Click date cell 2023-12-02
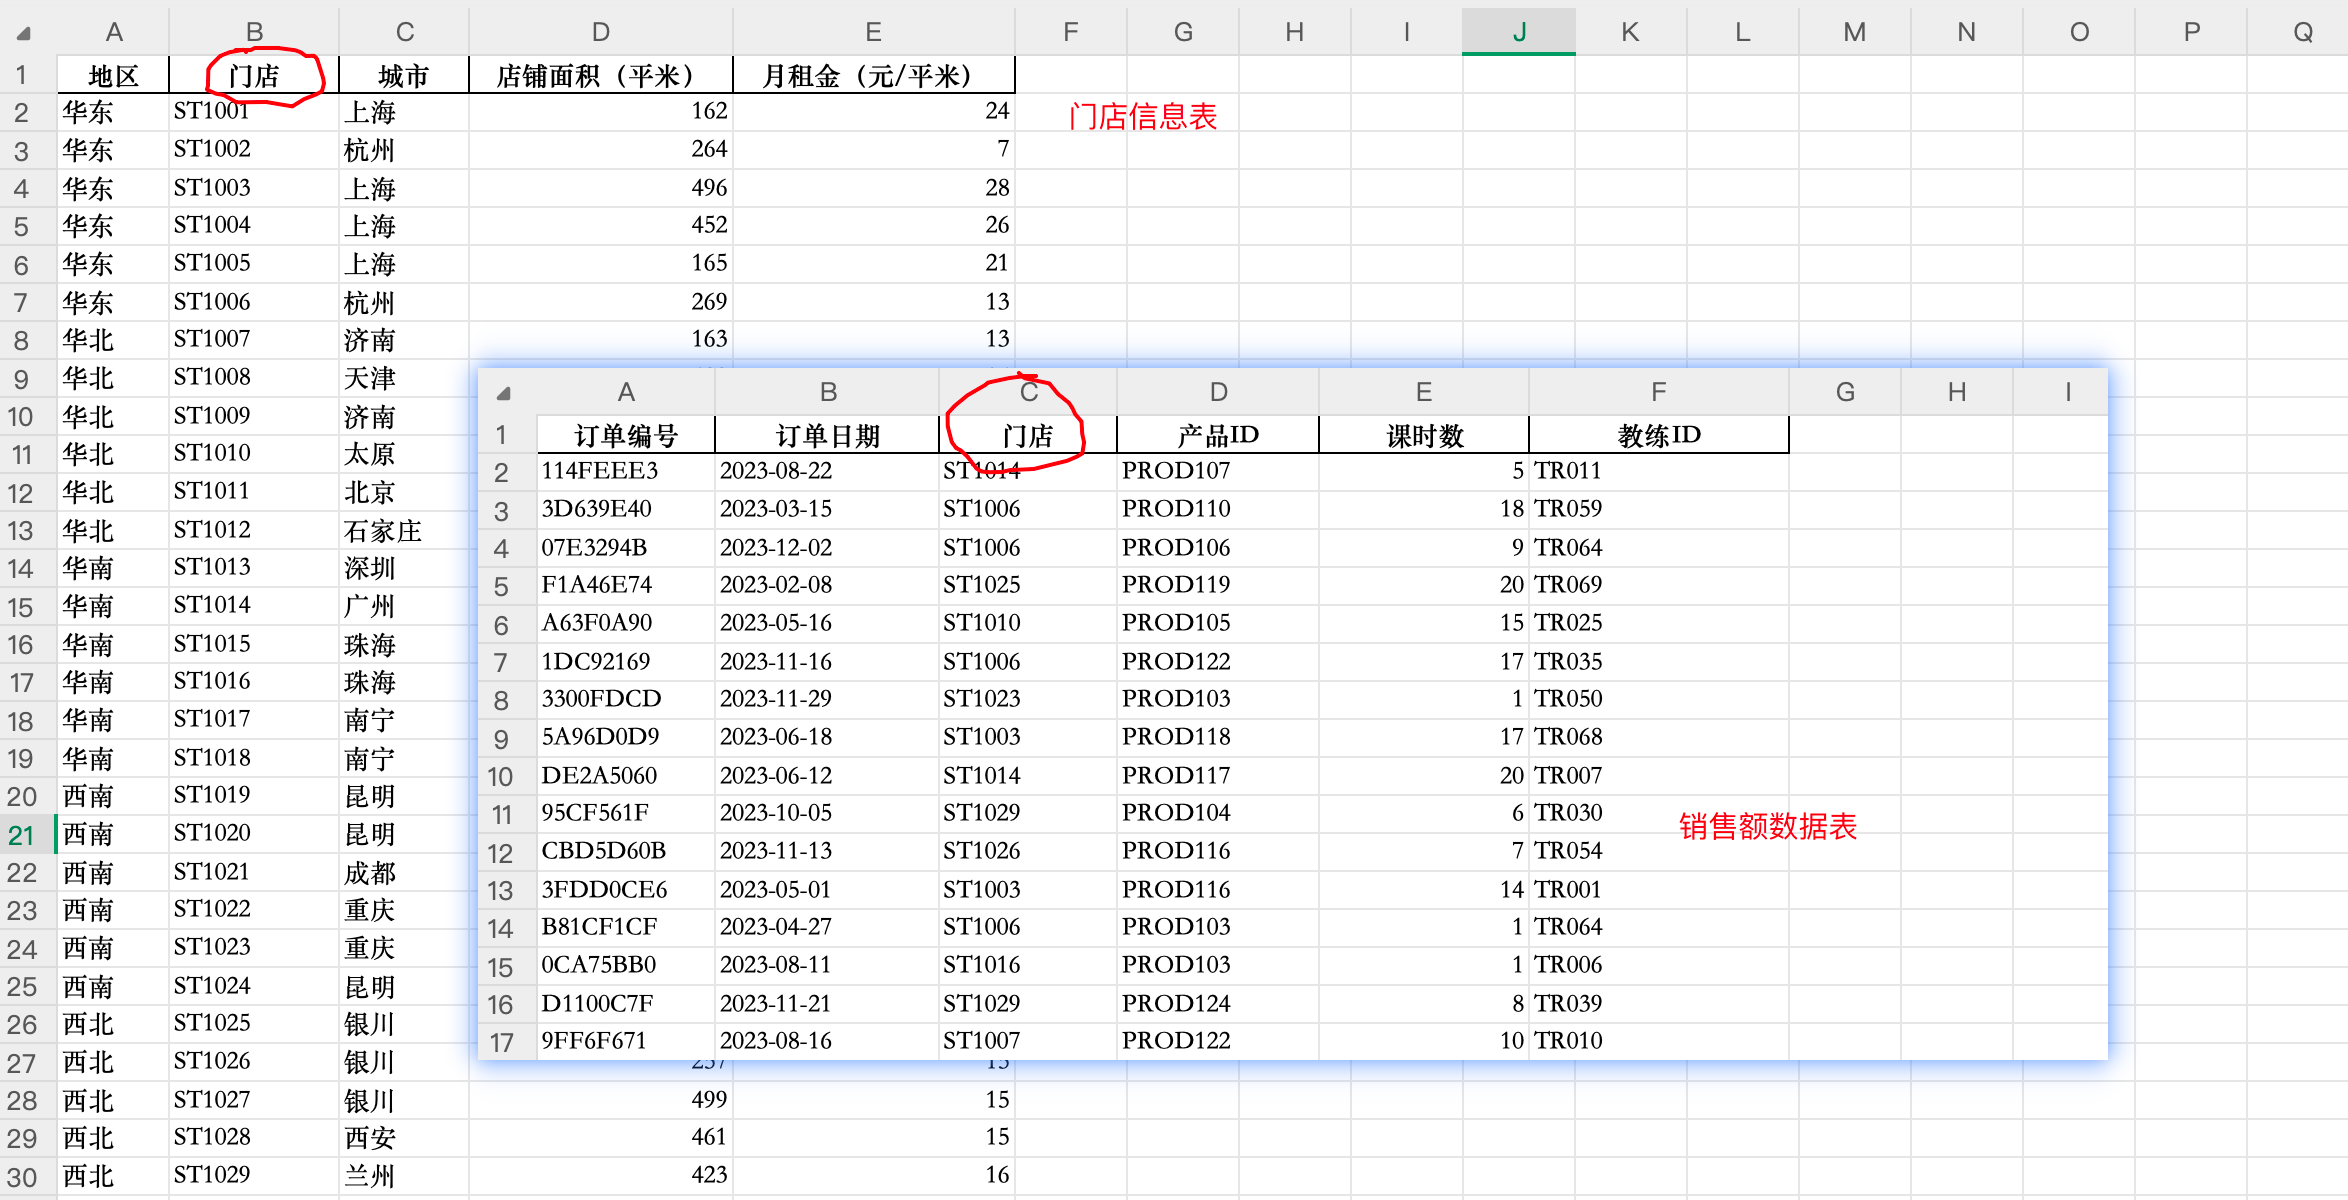2348x1200 pixels. click(x=776, y=548)
